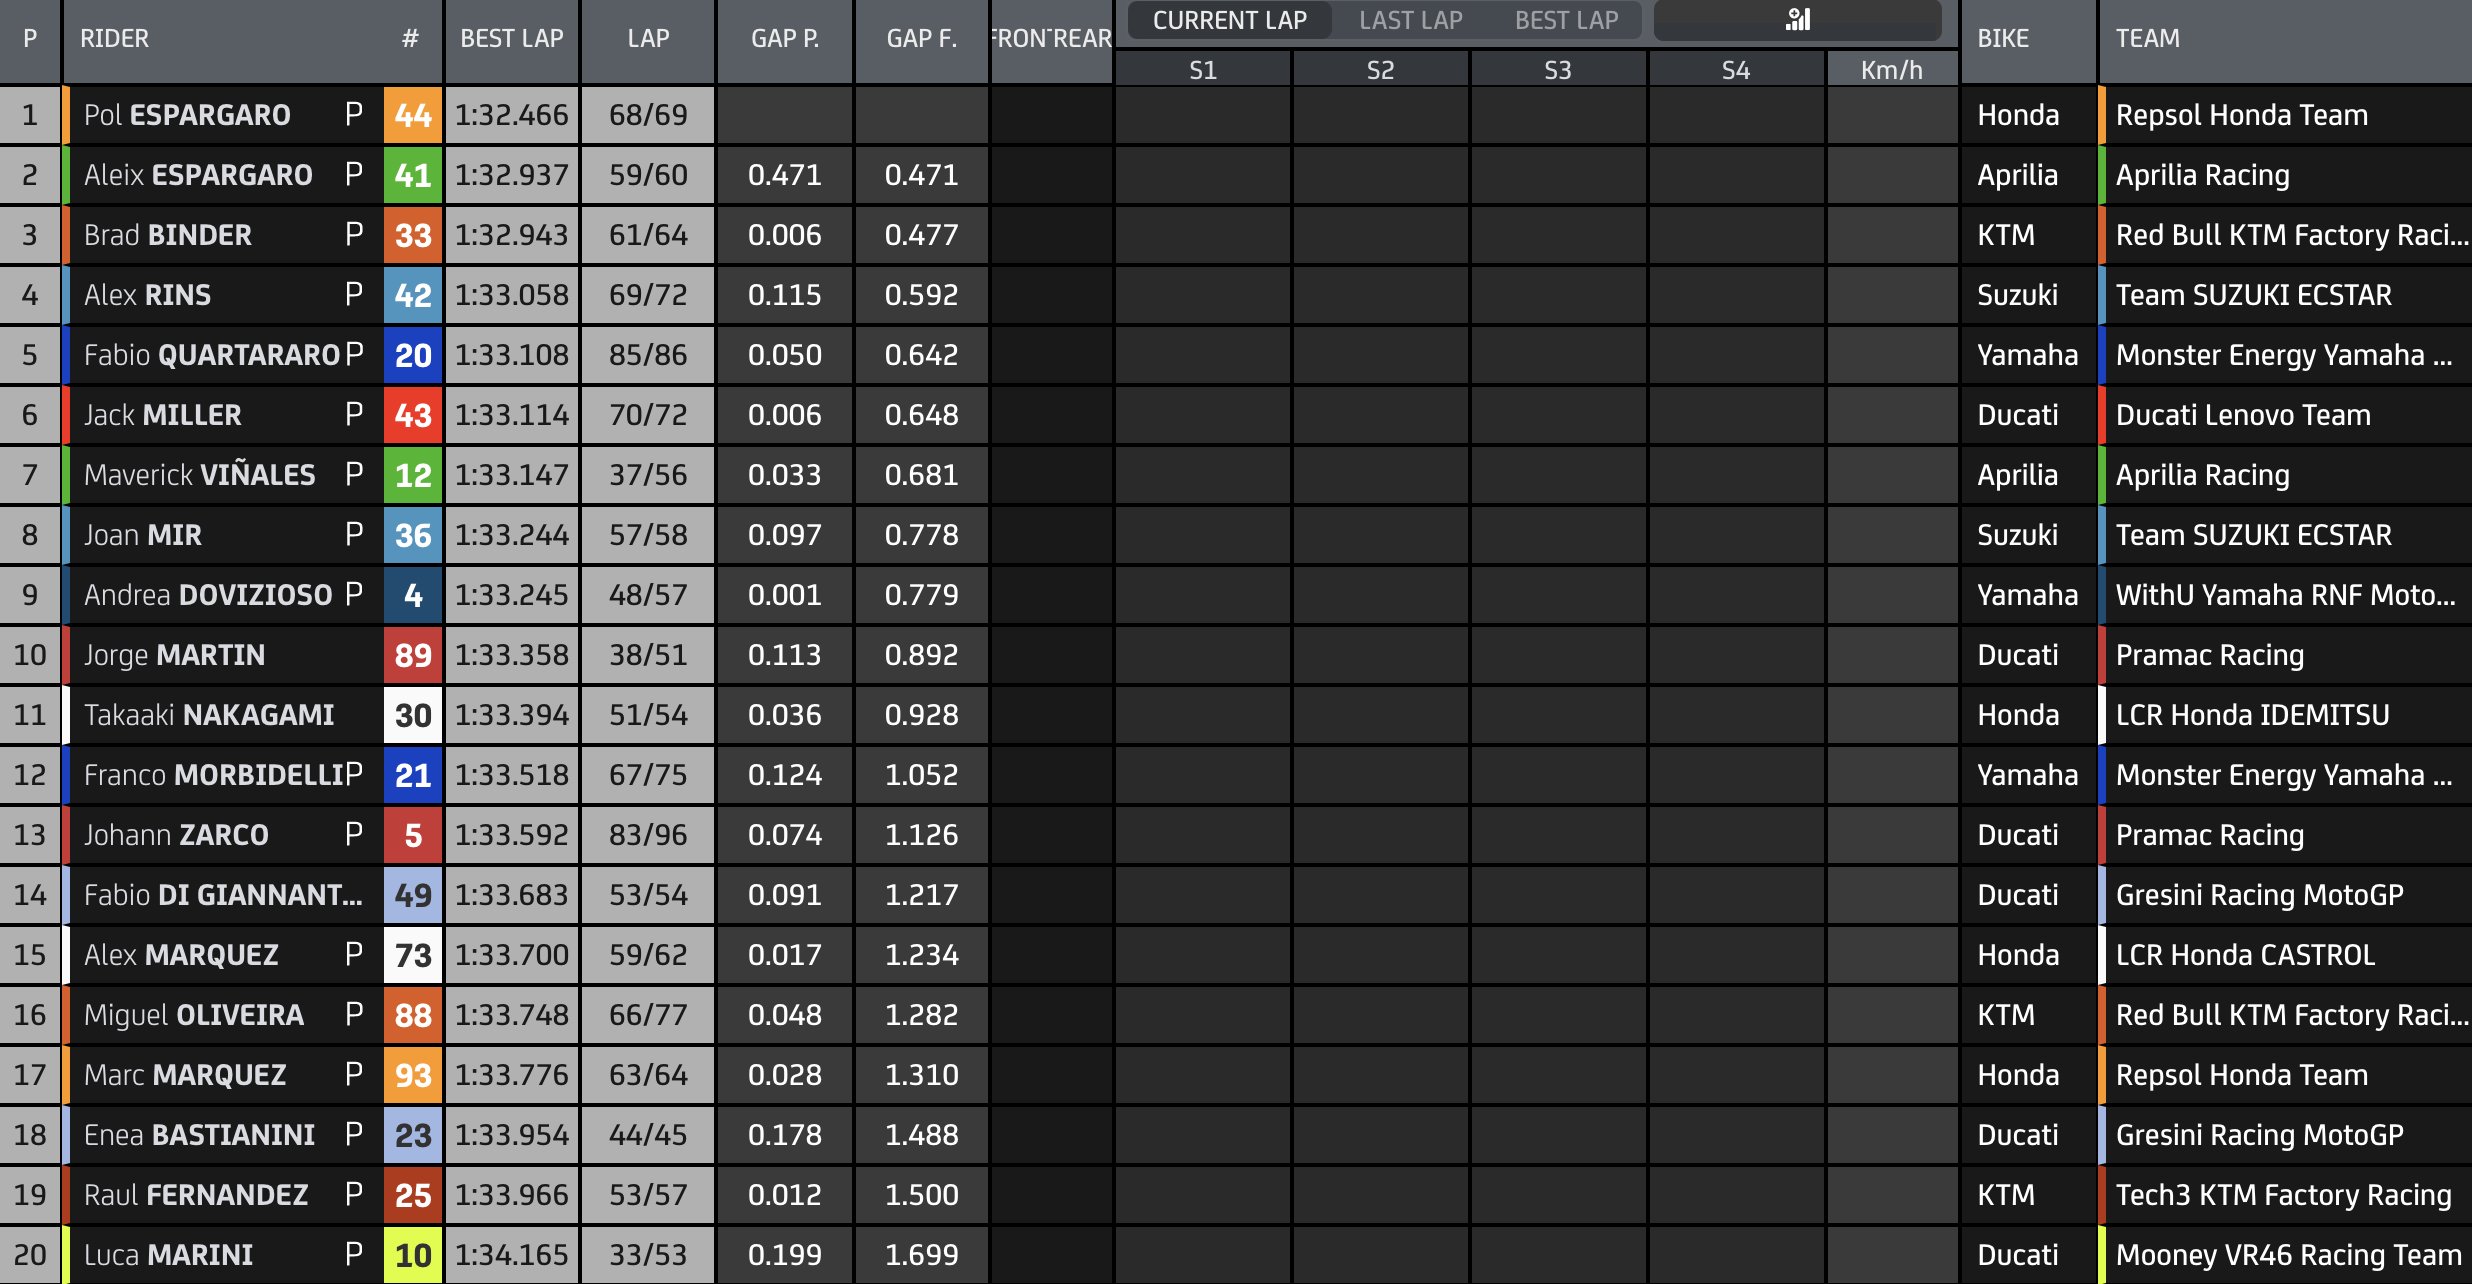Sort by the BEST LAP column header
Screen dimensions: 2472x1284
(x=511, y=39)
